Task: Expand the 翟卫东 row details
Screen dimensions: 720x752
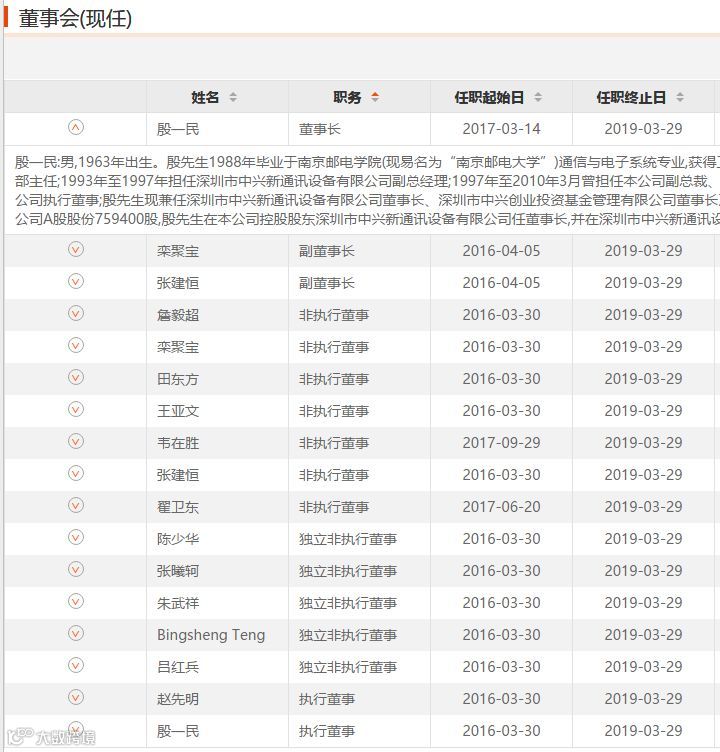Action: (75, 505)
